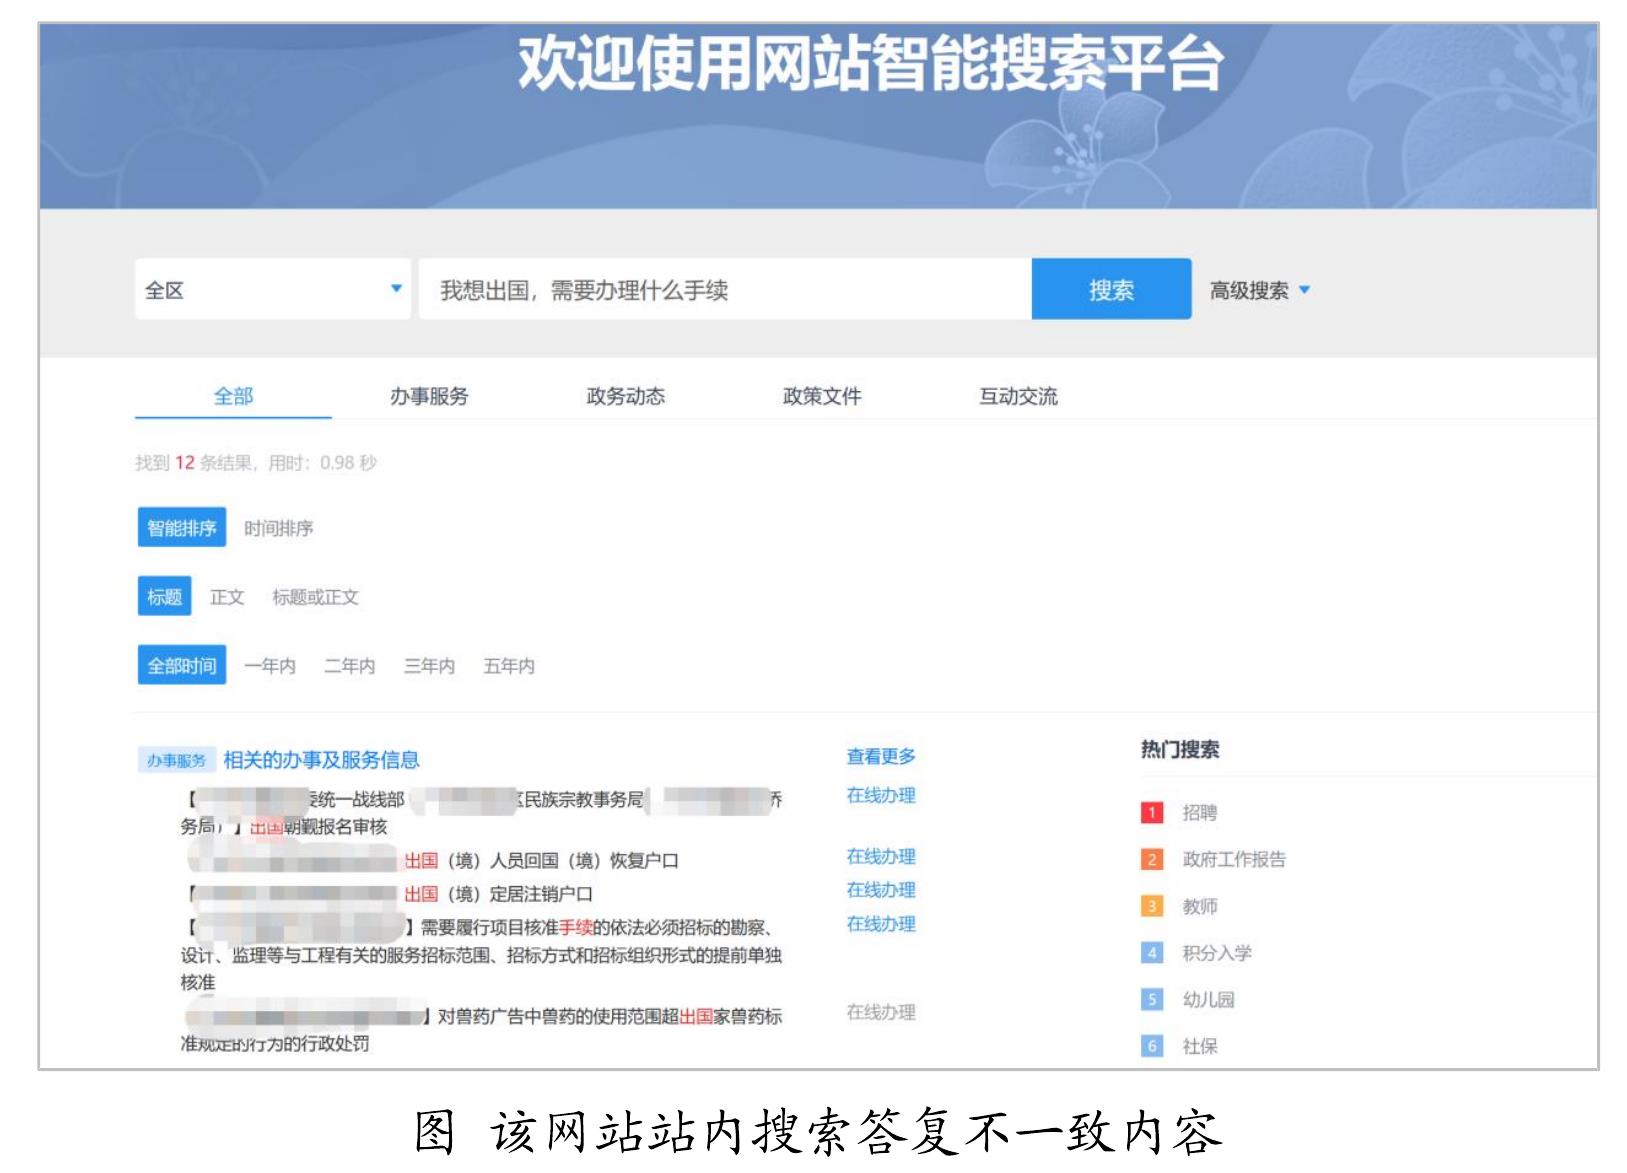This screenshot has height=1173, width=1627.
Task: Open the 互动交流 tab
Action: [x=1018, y=396]
